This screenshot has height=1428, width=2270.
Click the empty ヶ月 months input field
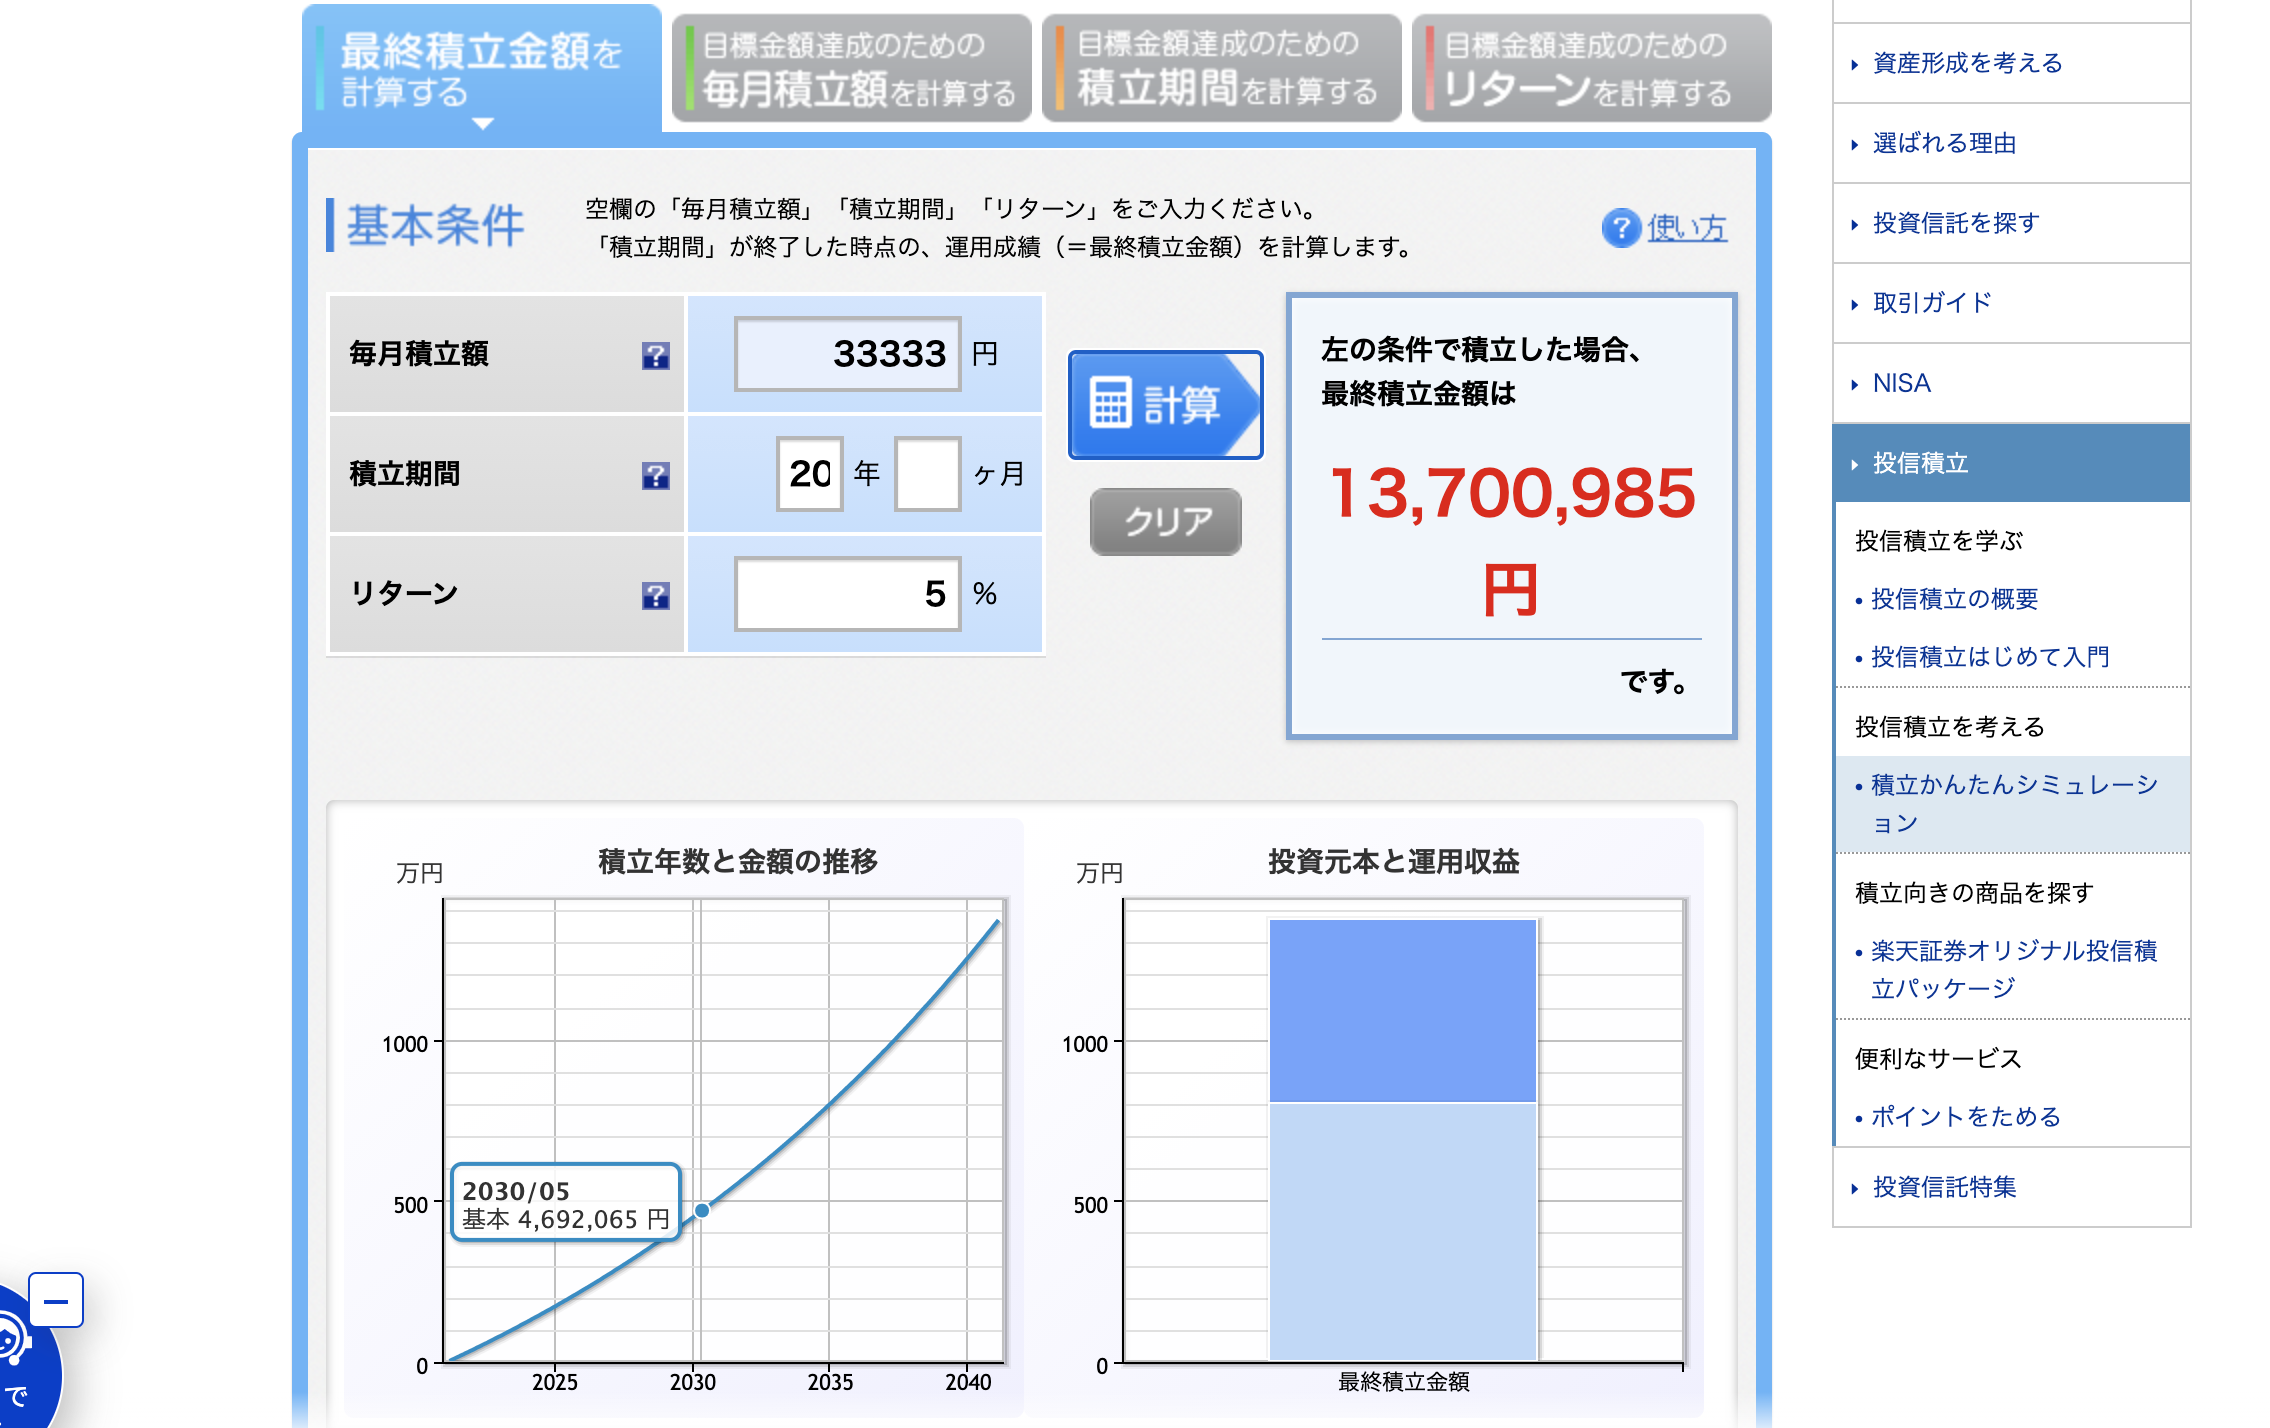[927, 474]
